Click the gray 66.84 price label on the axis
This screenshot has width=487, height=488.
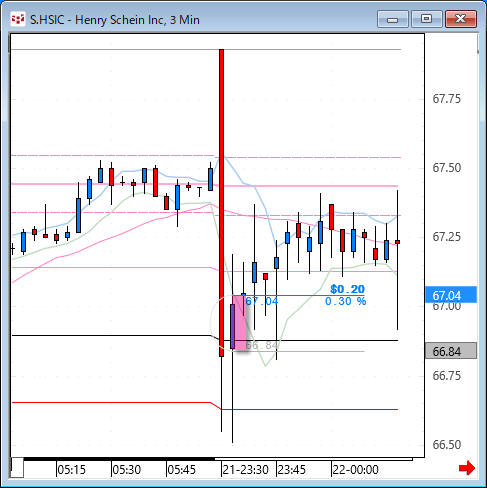pos(451,351)
